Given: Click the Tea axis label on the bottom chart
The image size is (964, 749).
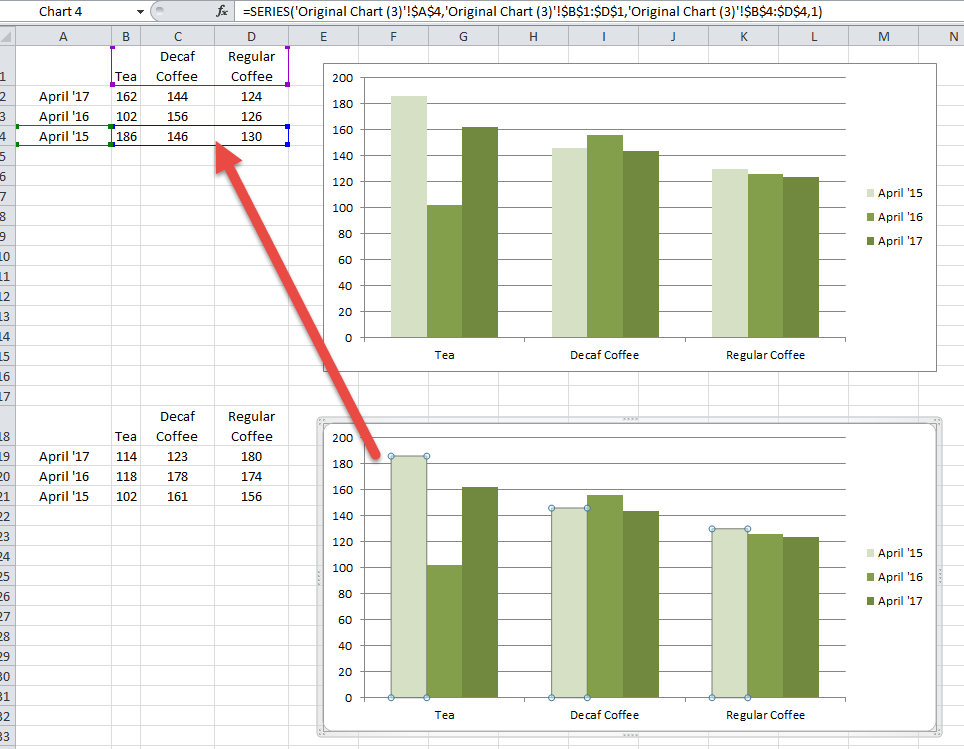Looking at the screenshot, I should [444, 715].
